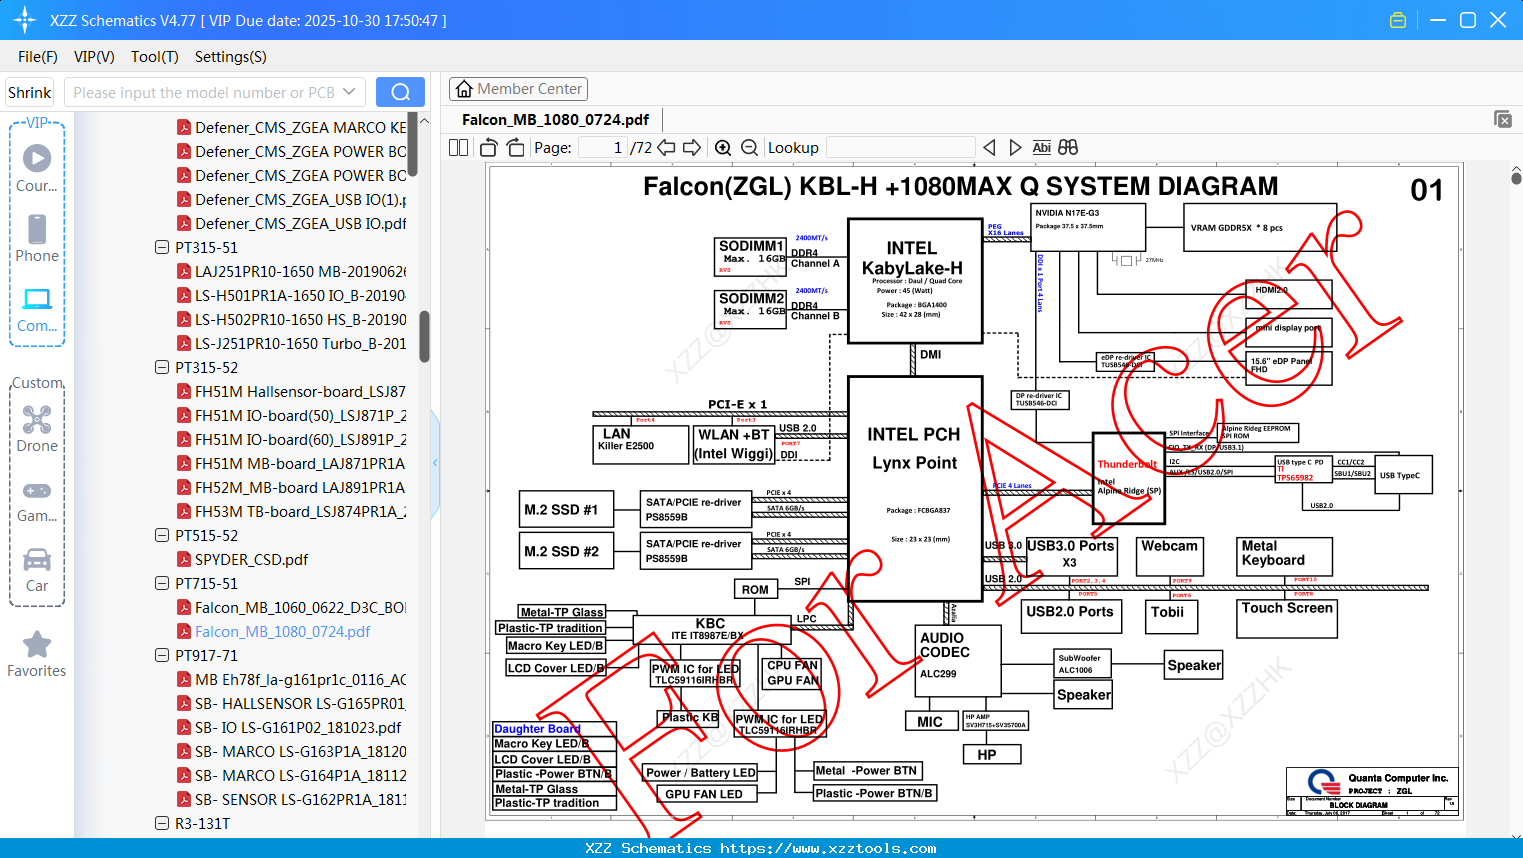The width and height of the screenshot is (1523, 858).
Task: Open the VIP(V) menu
Action: [94, 57]
